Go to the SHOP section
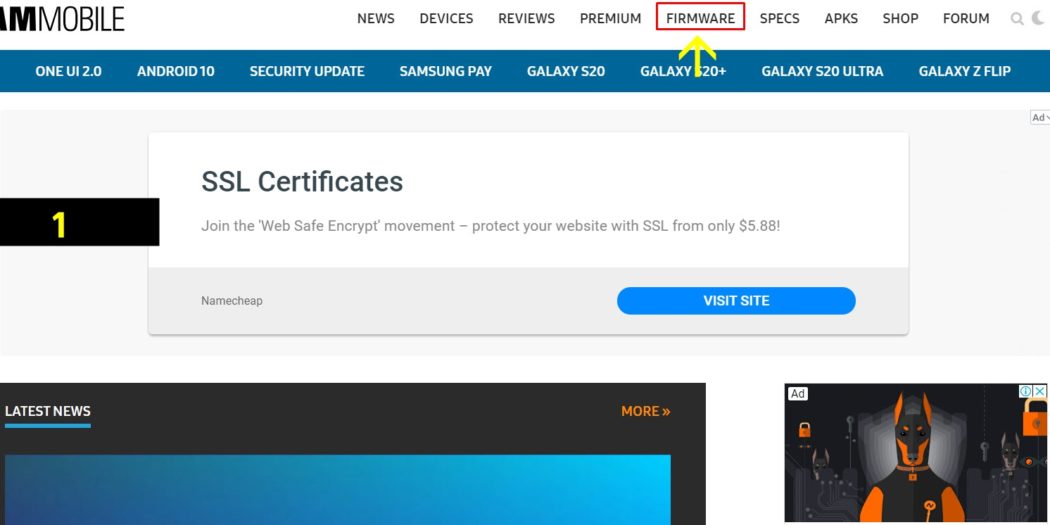 click(900, 19)
